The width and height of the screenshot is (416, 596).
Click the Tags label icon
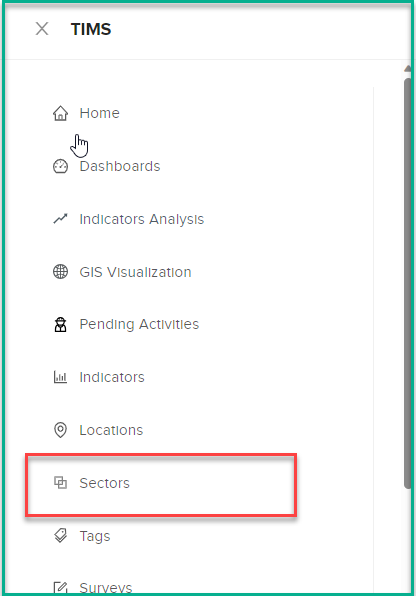pos(60,536)
